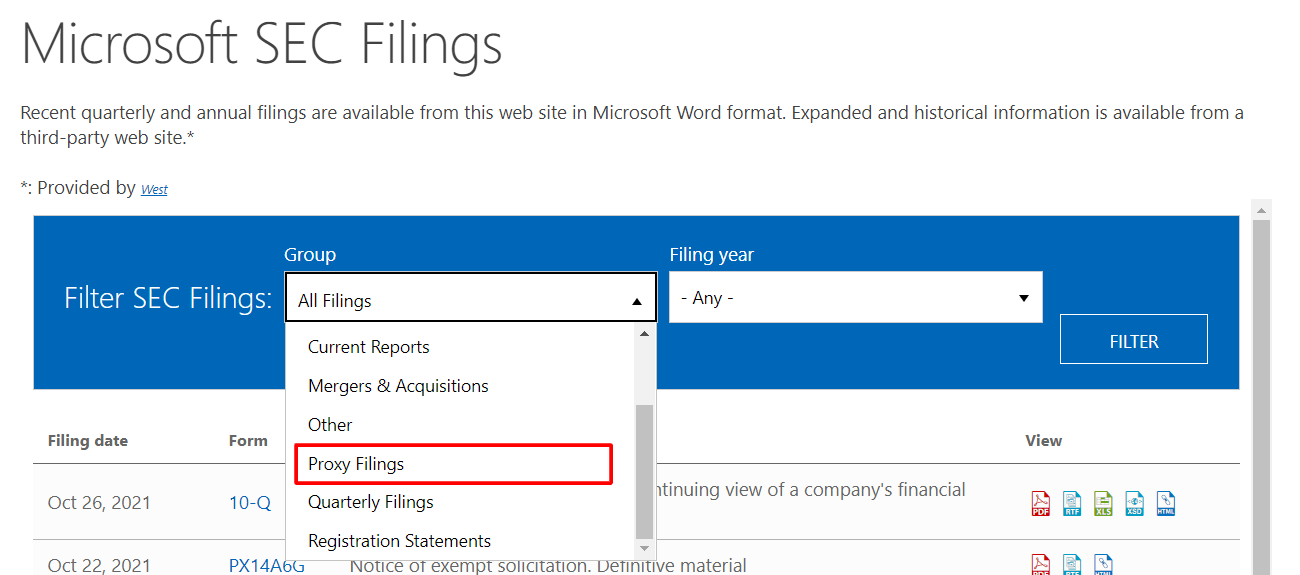Click the Filing date column header

coord(88,440)
